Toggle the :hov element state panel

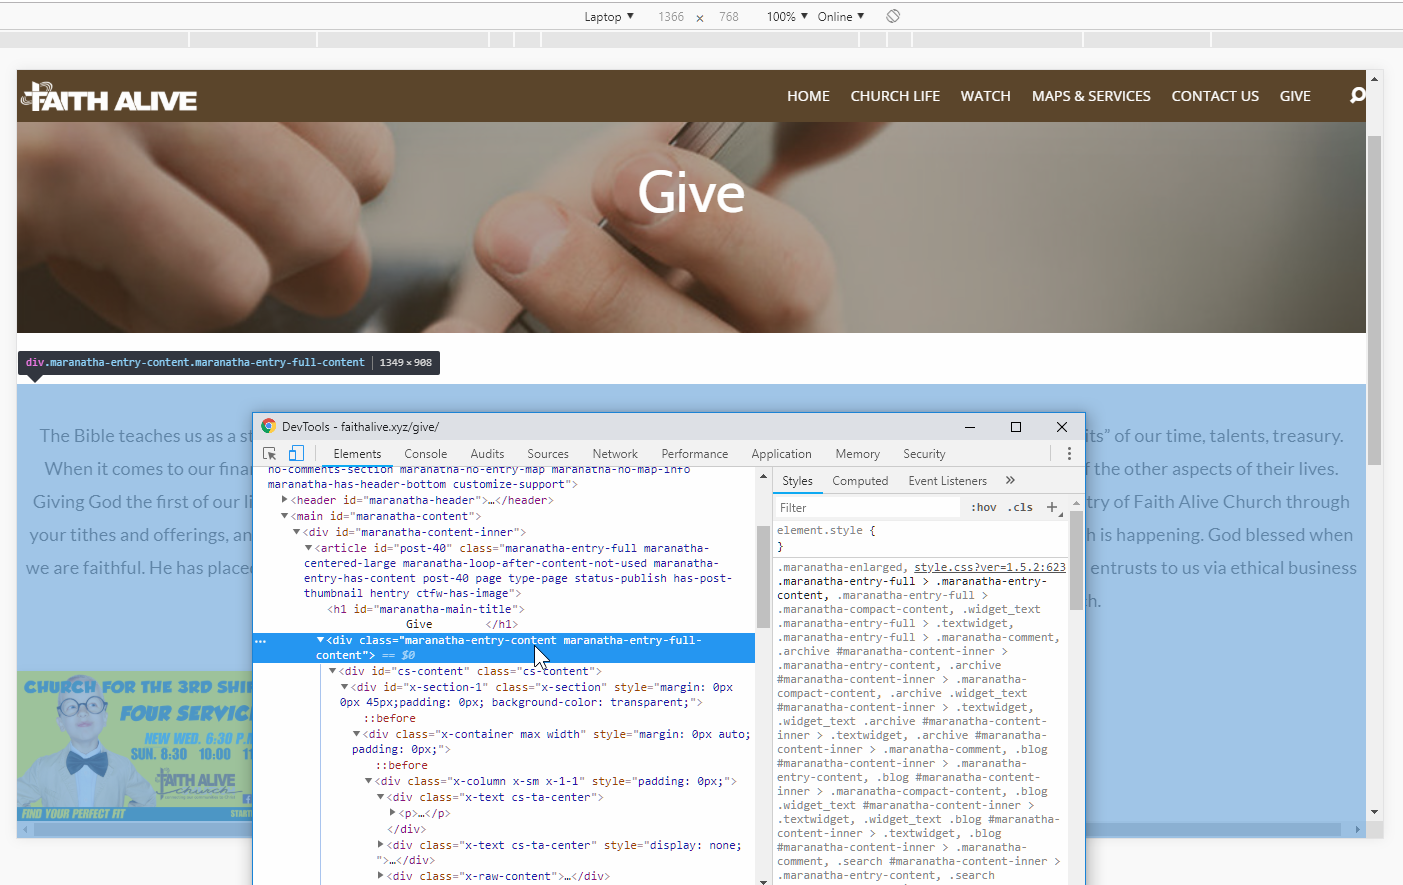984,507
